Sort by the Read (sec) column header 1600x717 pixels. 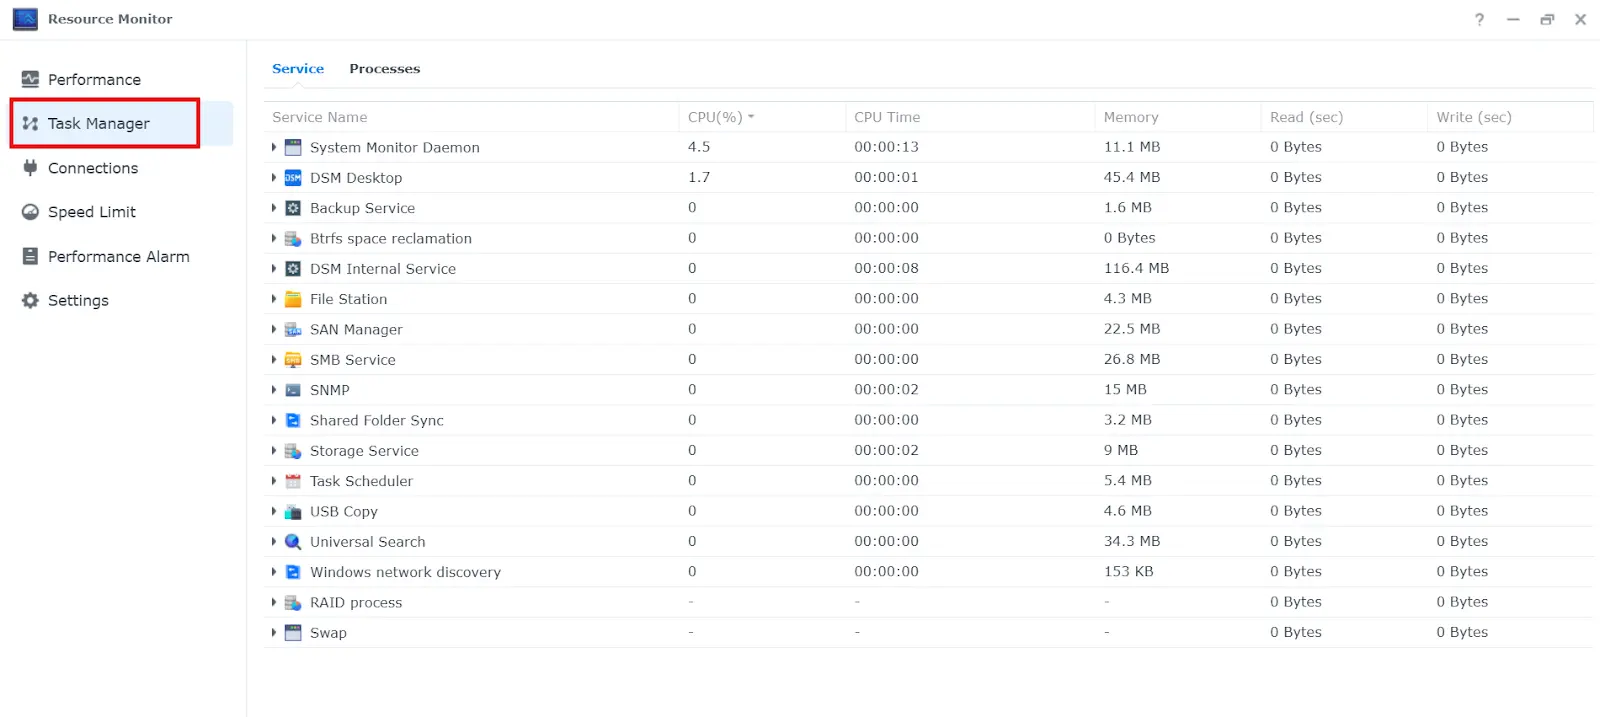point(1344,117)
